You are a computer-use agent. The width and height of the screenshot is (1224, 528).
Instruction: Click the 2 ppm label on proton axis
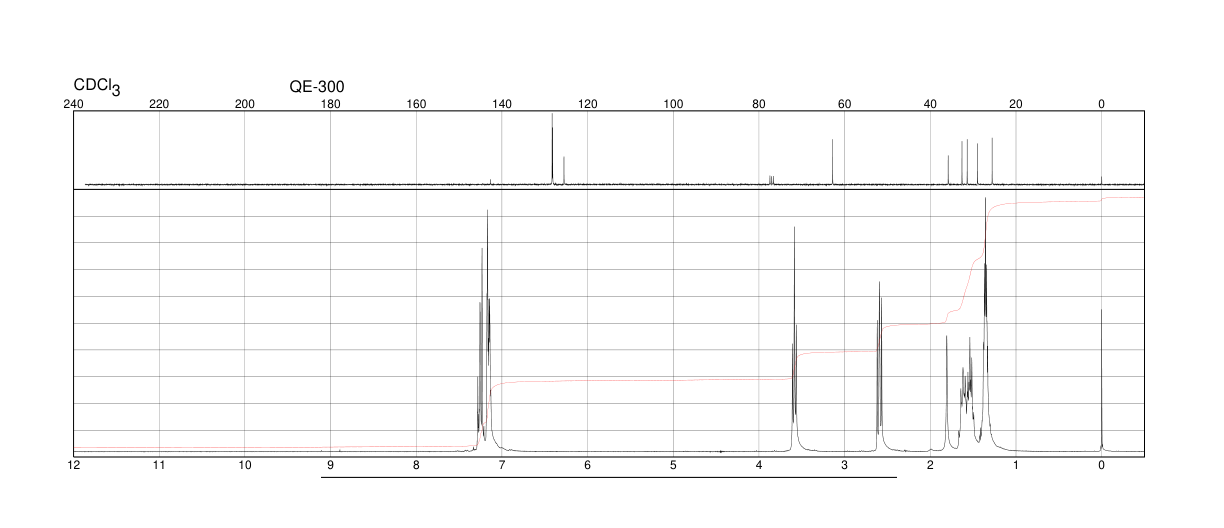930,466
